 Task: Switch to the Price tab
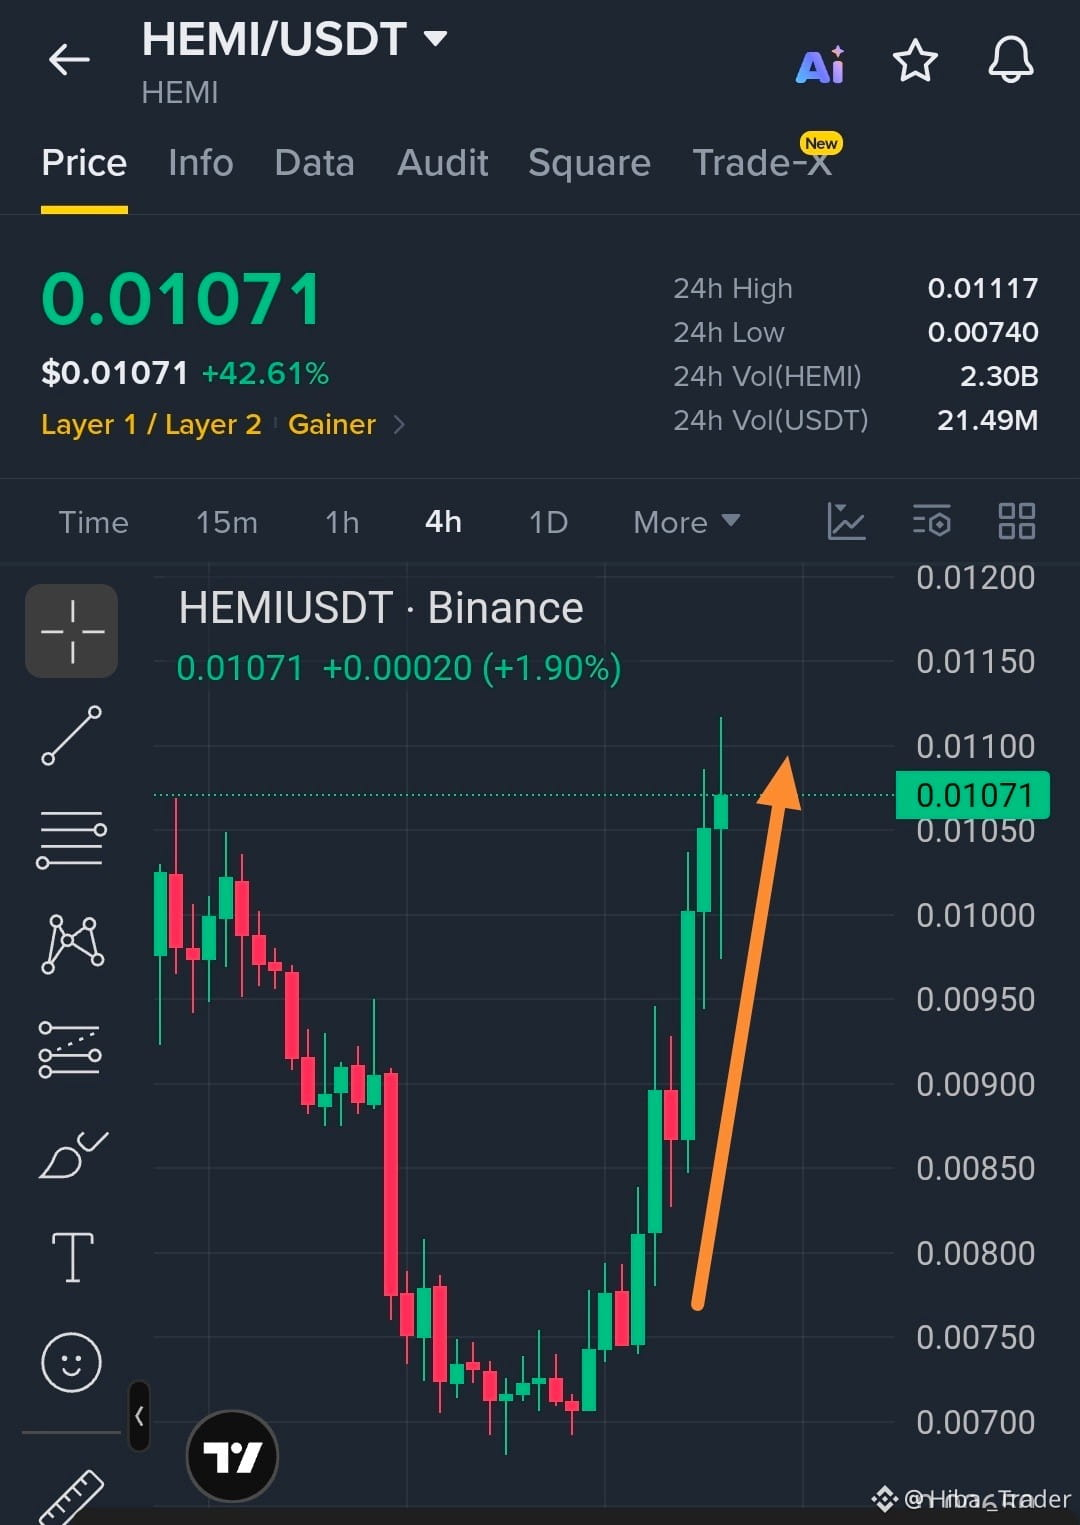[84, 162]
